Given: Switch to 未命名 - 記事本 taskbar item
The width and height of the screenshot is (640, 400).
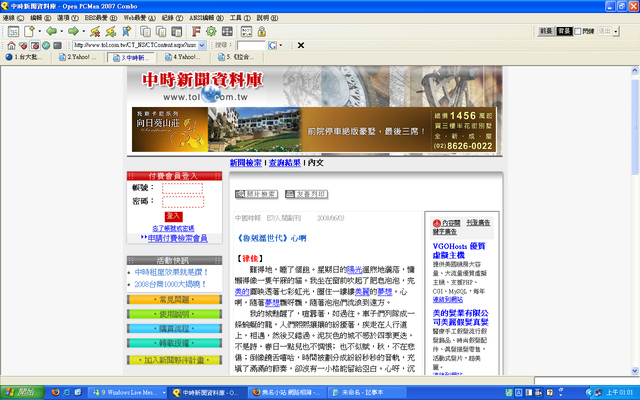Looking at the screenshot, I should point(367,392).
